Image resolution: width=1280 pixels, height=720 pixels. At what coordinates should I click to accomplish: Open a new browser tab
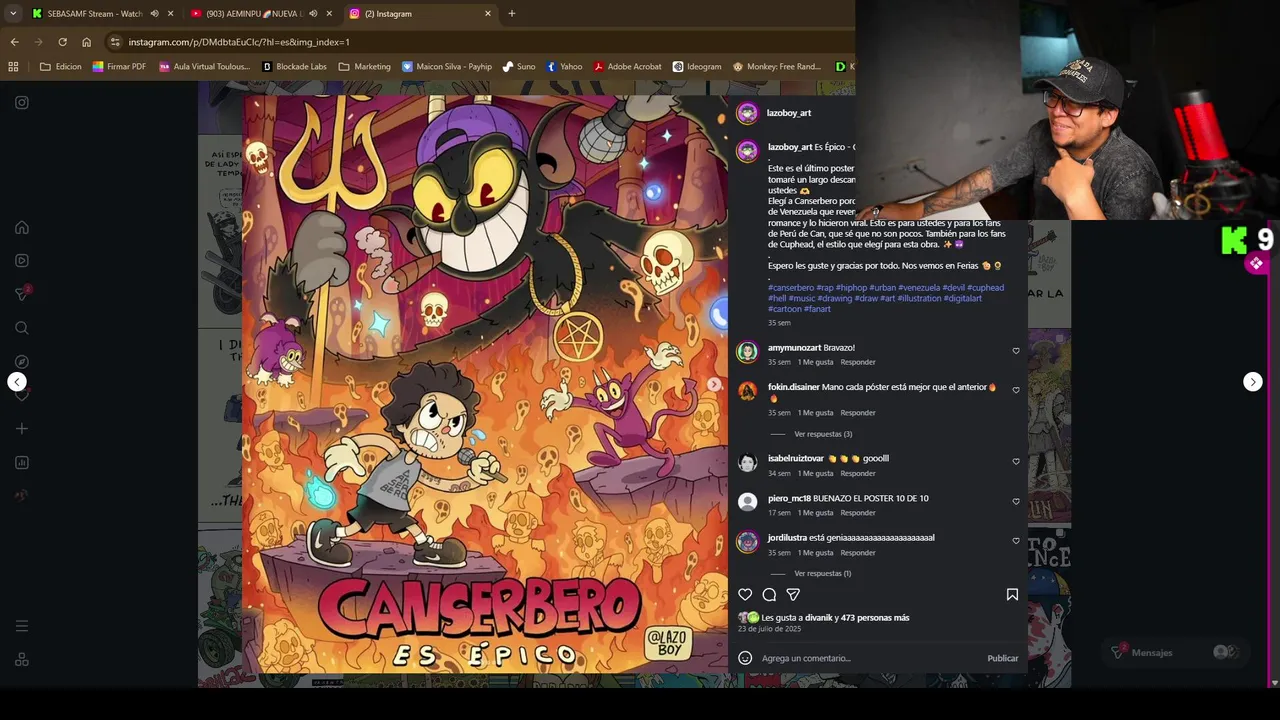(x=512, y=14)
